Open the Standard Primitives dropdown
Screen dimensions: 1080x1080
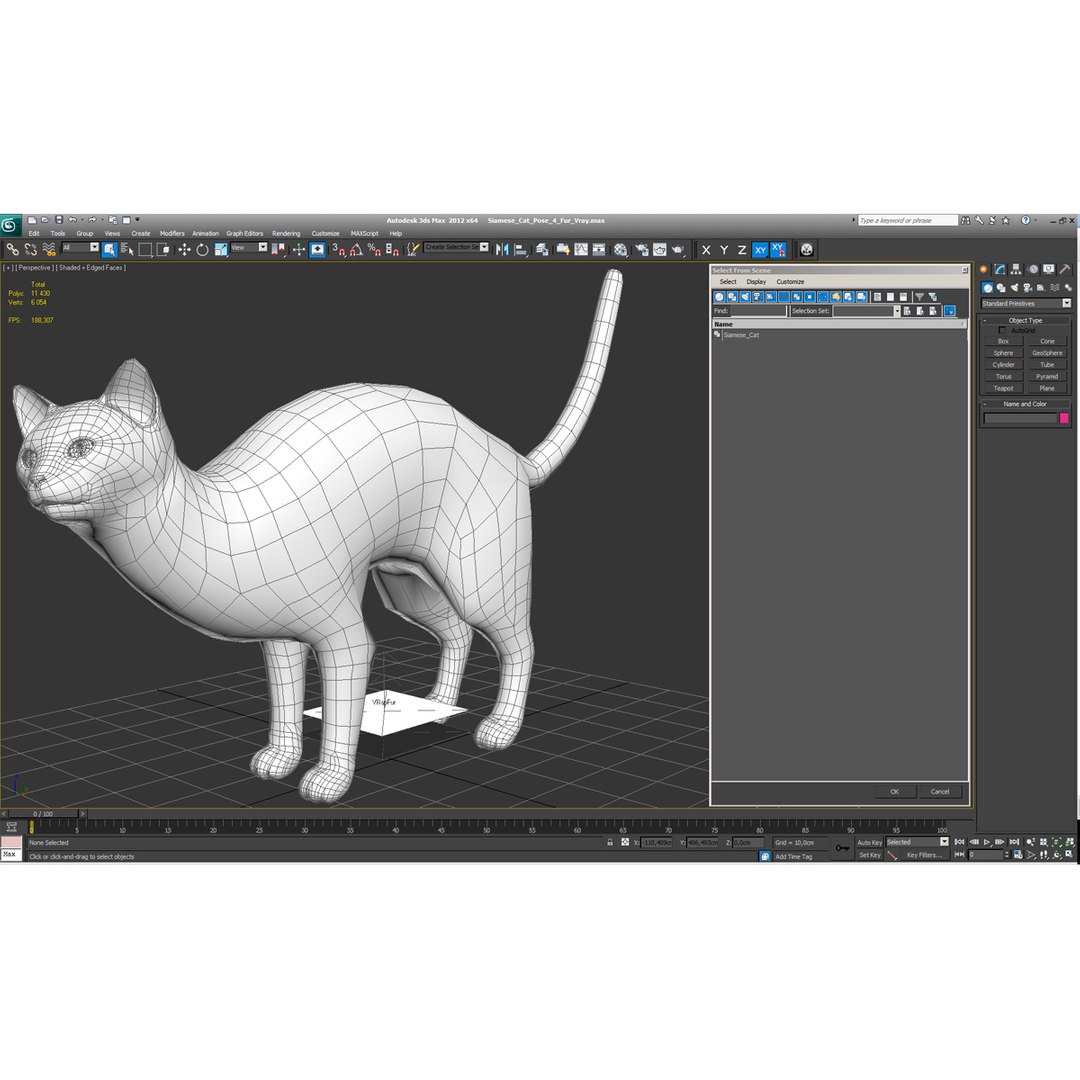[1026, 304]
